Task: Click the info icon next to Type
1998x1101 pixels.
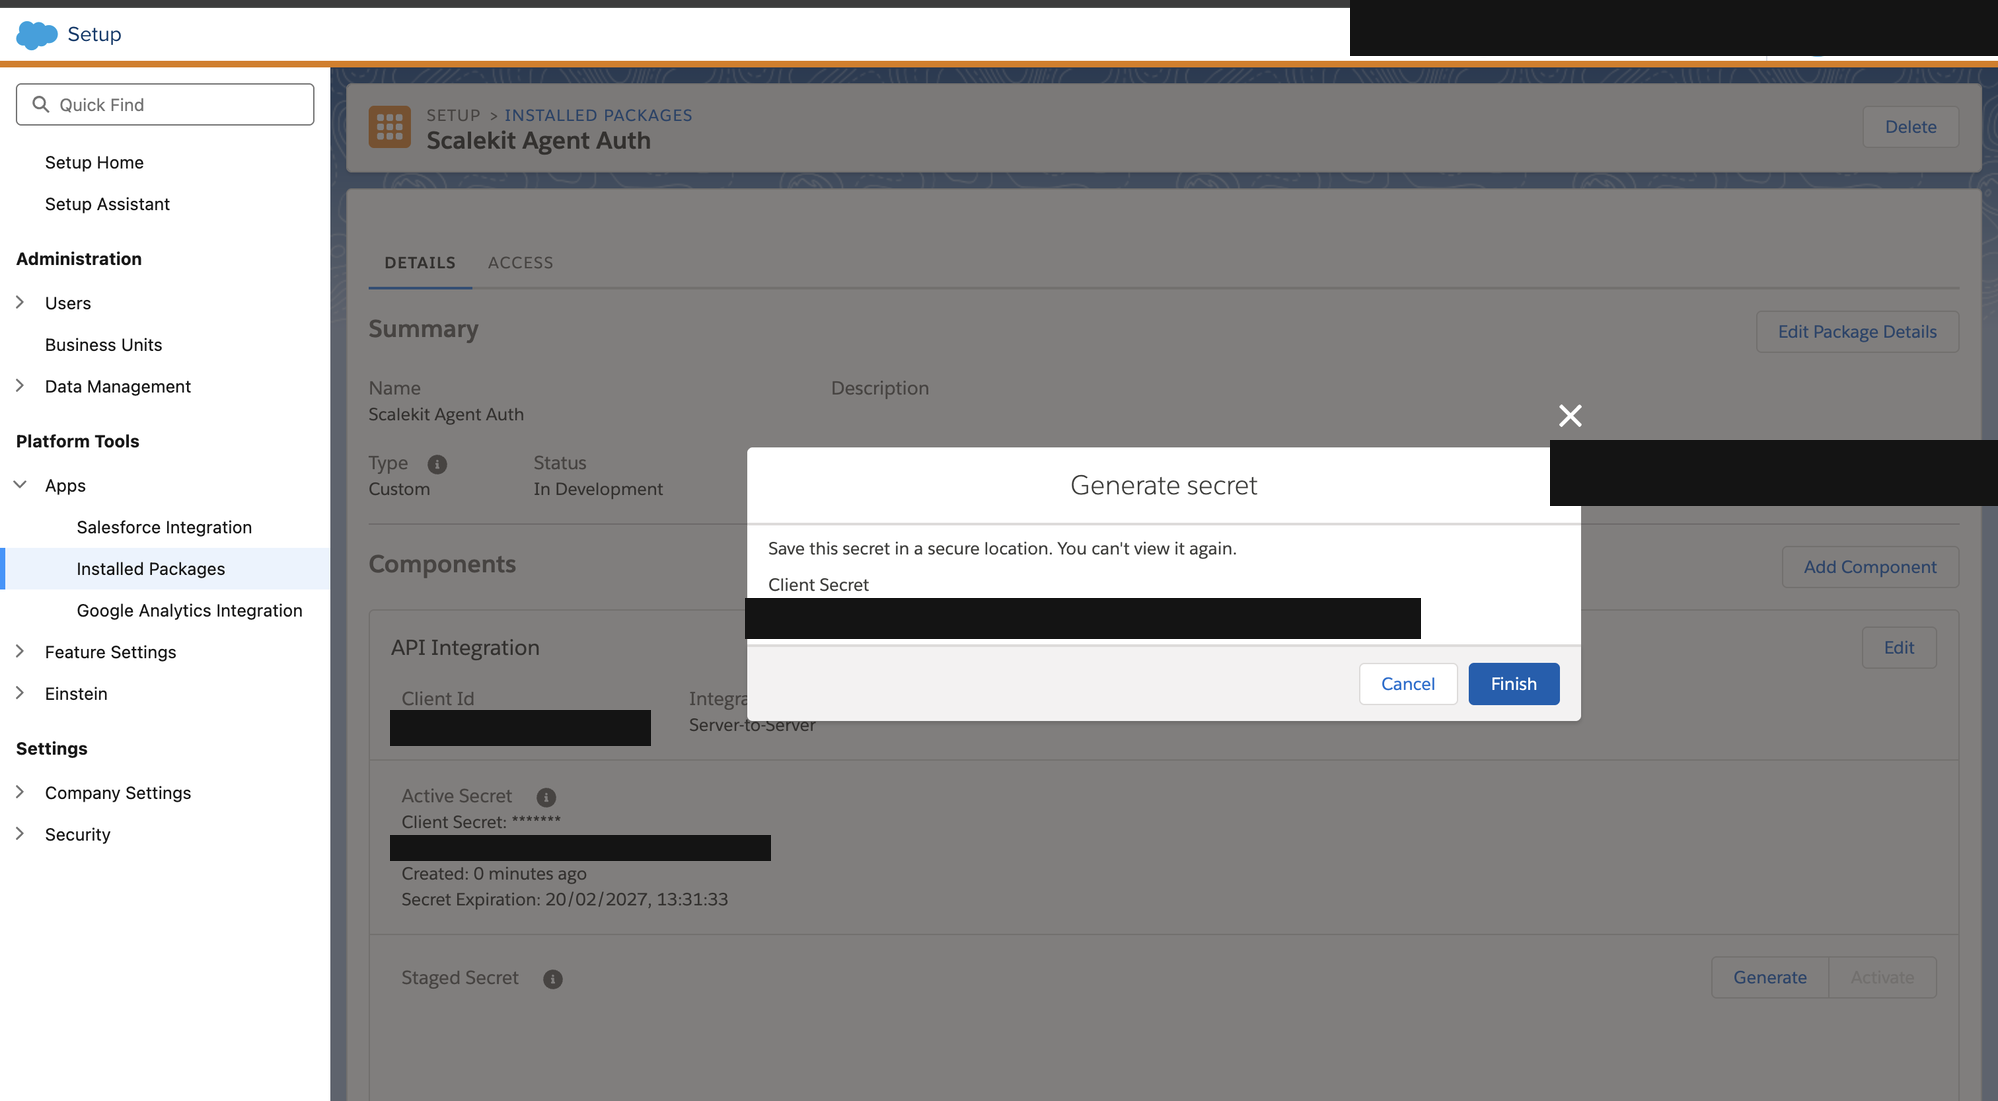Action: pyautogui.click(x=437, y=464)
